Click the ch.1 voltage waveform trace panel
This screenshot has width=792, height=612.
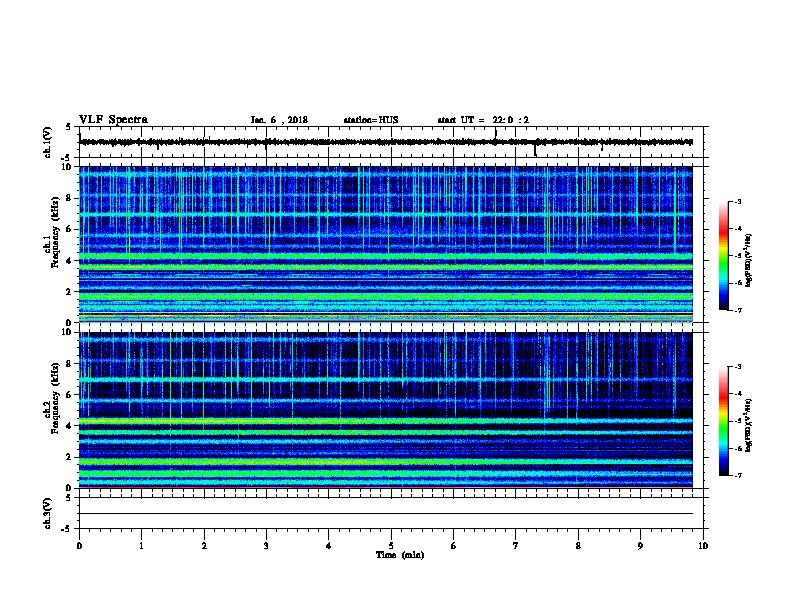[x=391, y=142]
